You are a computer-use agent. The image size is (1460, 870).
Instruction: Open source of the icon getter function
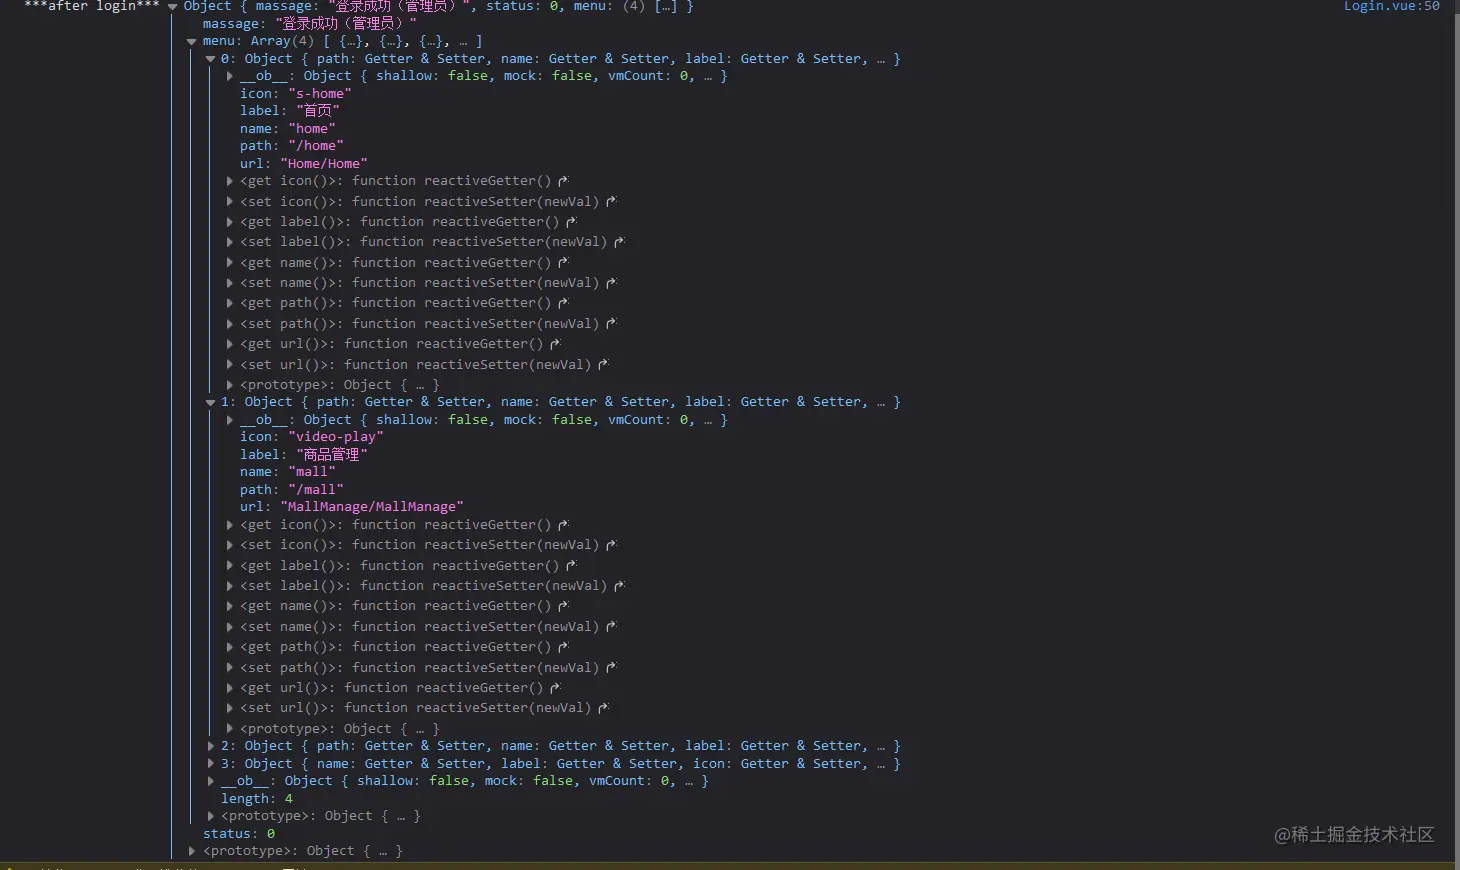[x=563, y=181]
